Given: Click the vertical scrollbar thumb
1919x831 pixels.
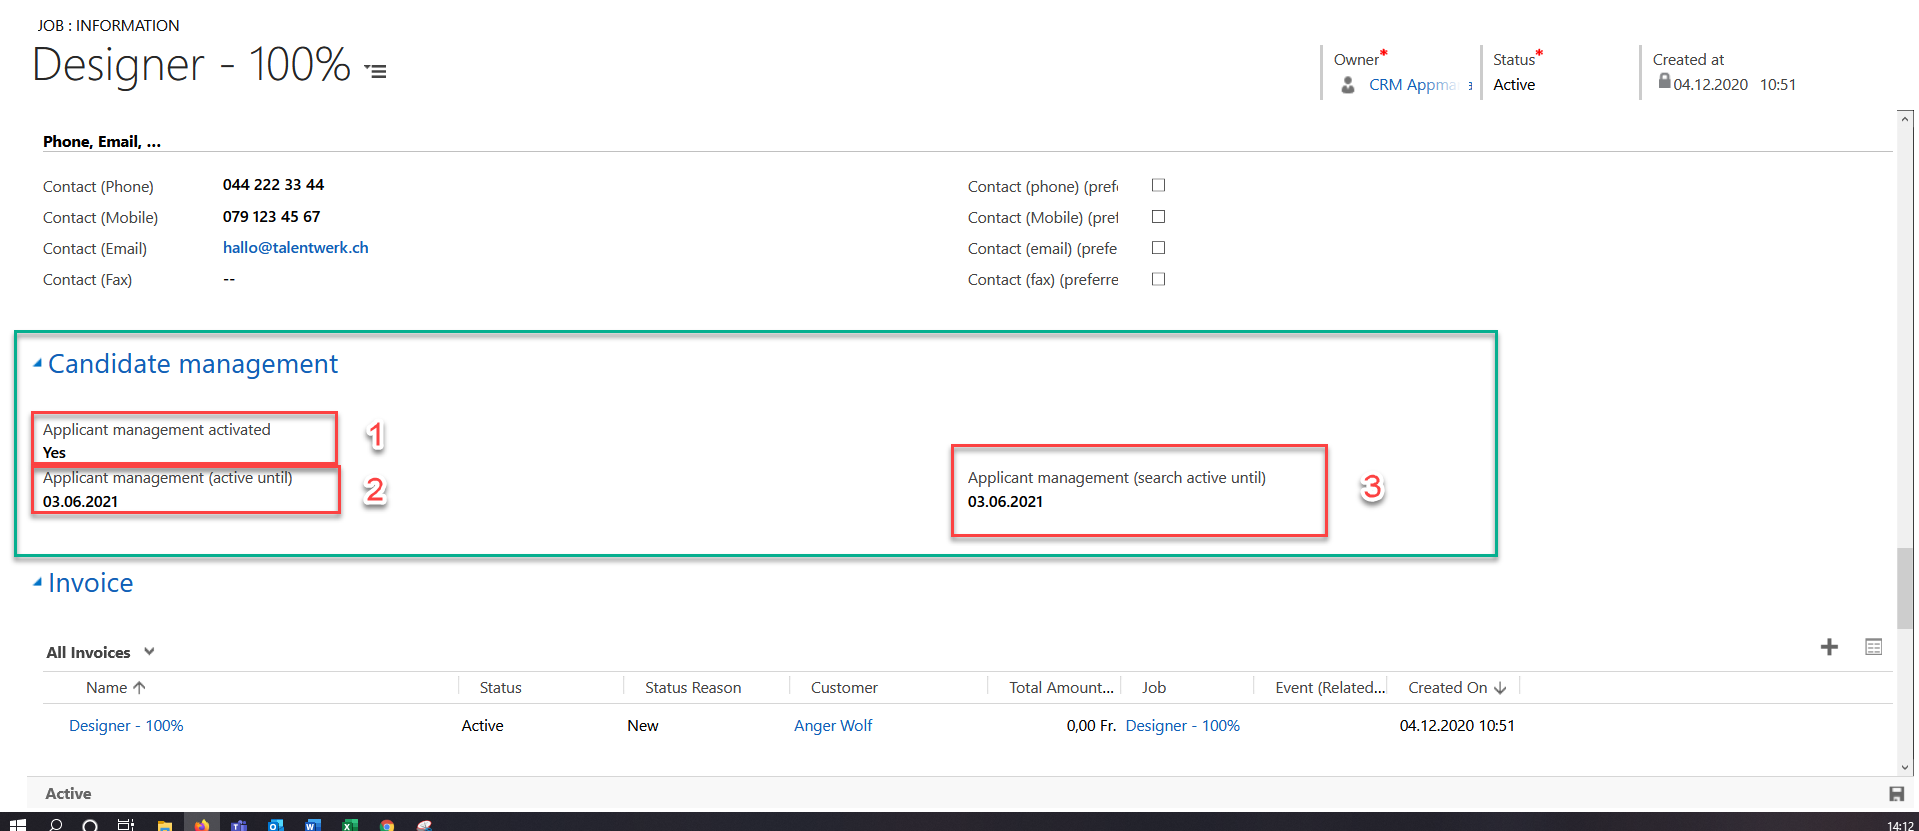Looking at the screenshot, I should click(1905, 589).
